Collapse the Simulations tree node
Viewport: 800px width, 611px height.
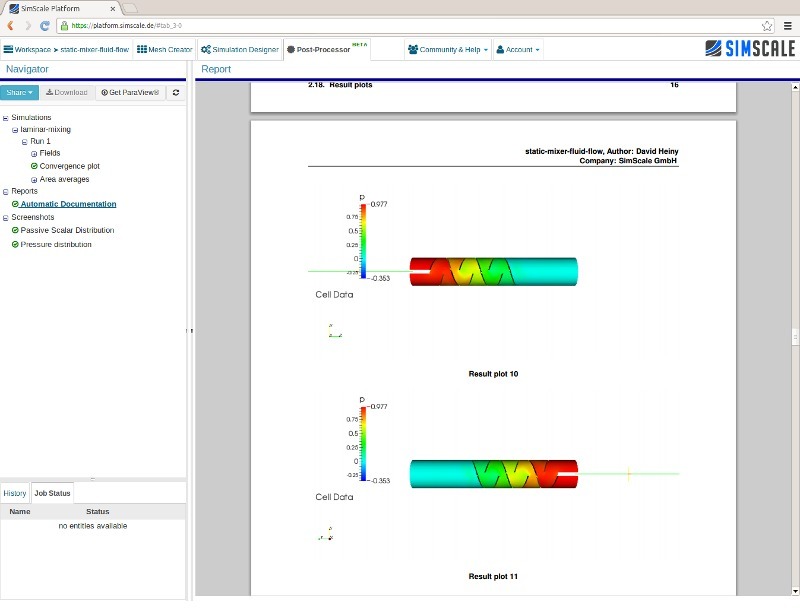coord(4,117)
